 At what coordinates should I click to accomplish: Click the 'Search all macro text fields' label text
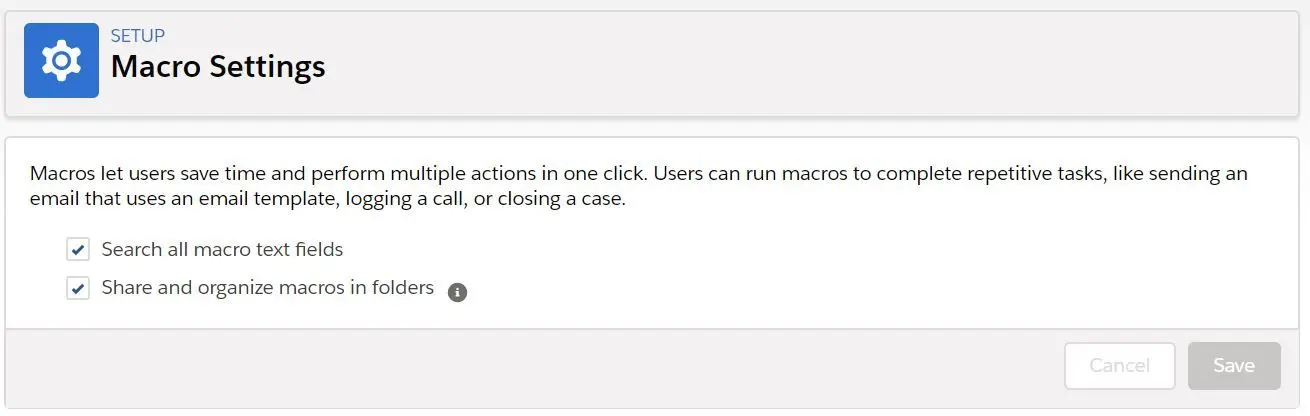tap(222, 249)
